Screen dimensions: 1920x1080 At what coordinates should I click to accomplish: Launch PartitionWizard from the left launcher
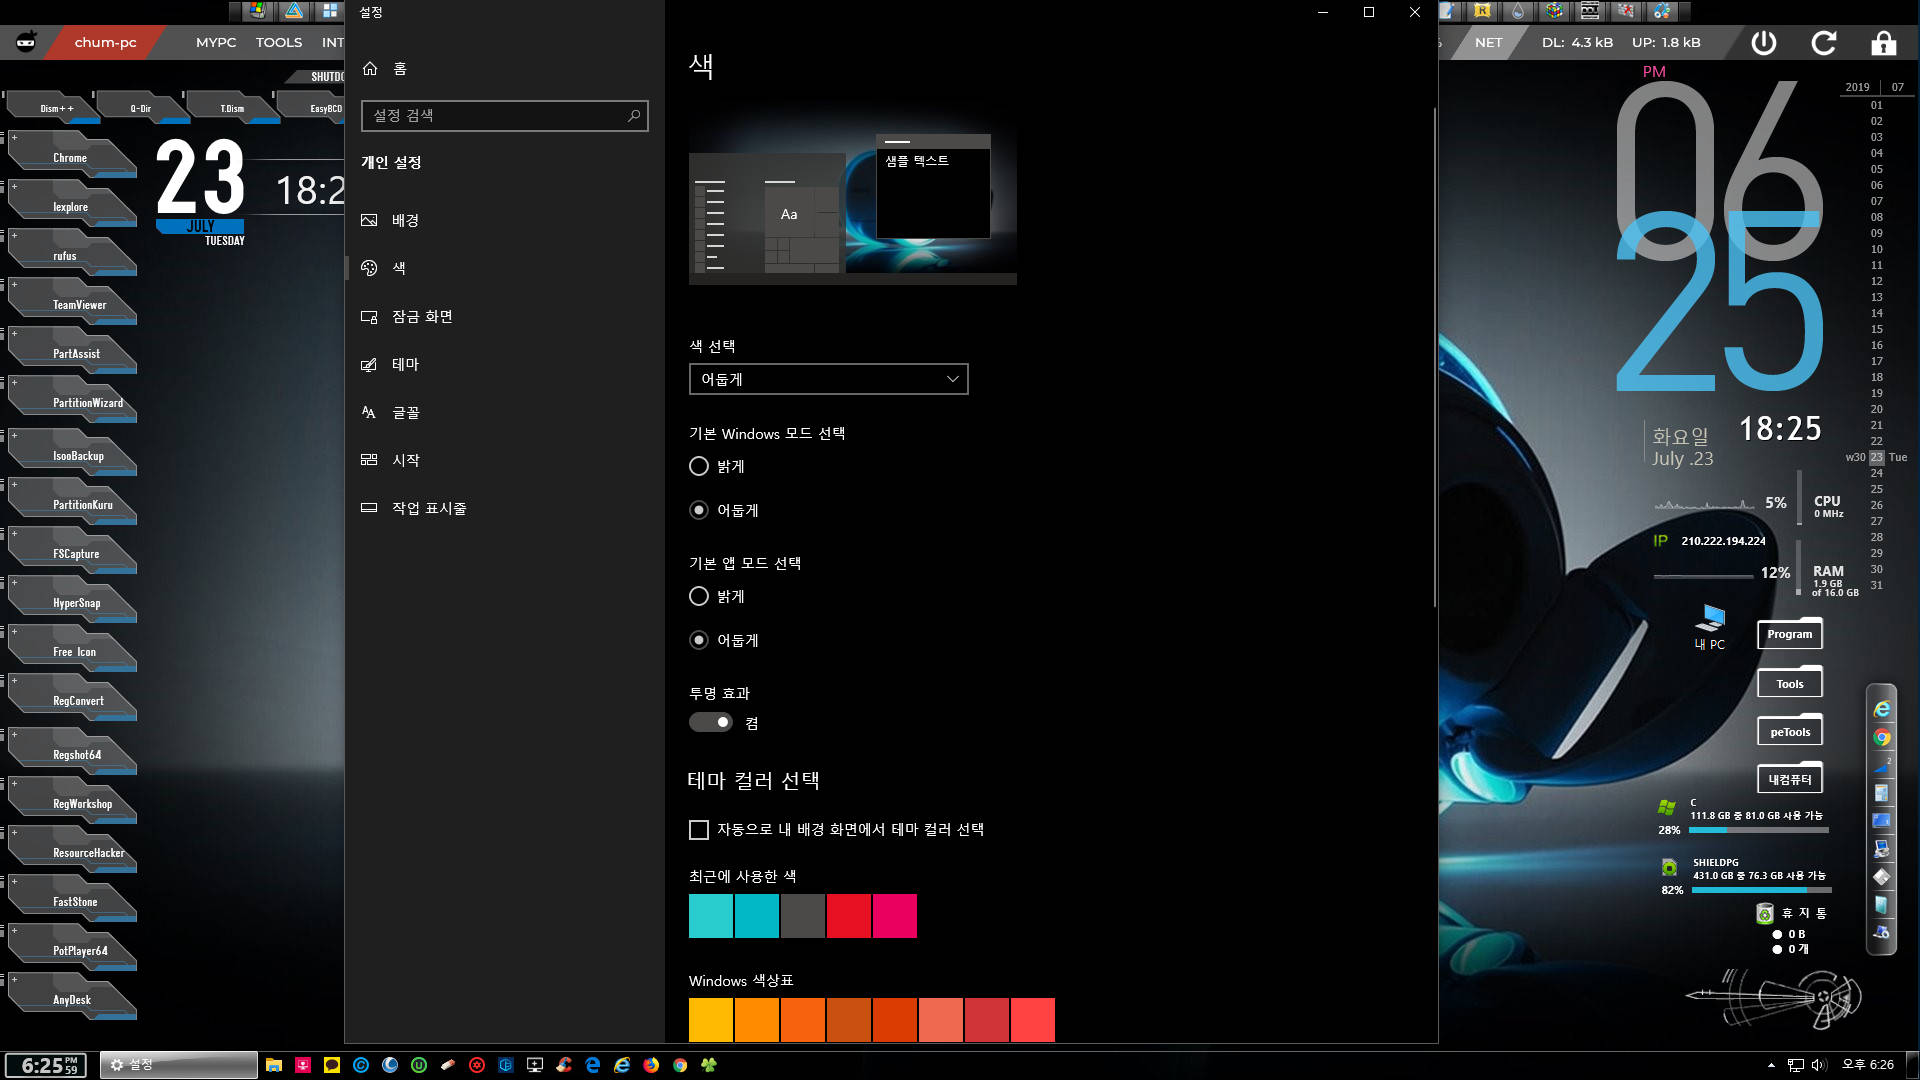tap(72, 402)
